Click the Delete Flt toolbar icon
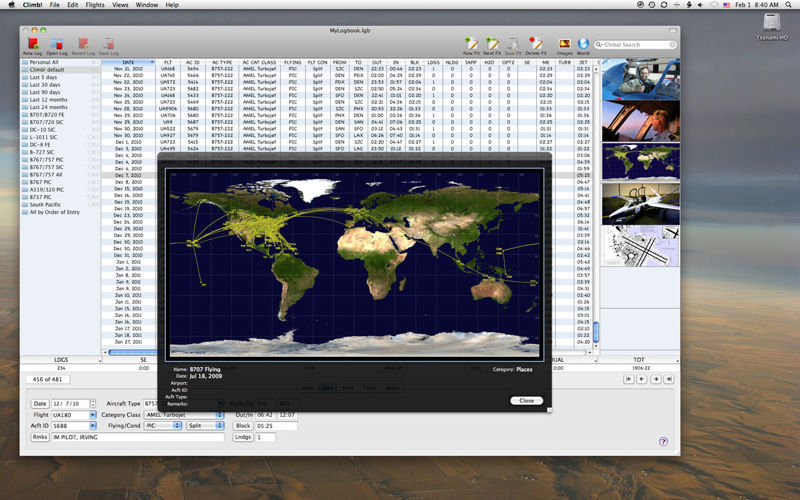 [x=535, y=44]
